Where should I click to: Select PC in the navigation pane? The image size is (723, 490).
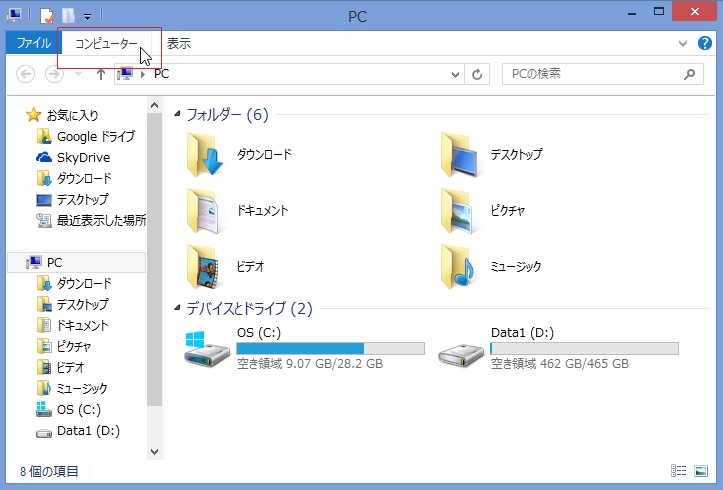(x=77, y=263)
